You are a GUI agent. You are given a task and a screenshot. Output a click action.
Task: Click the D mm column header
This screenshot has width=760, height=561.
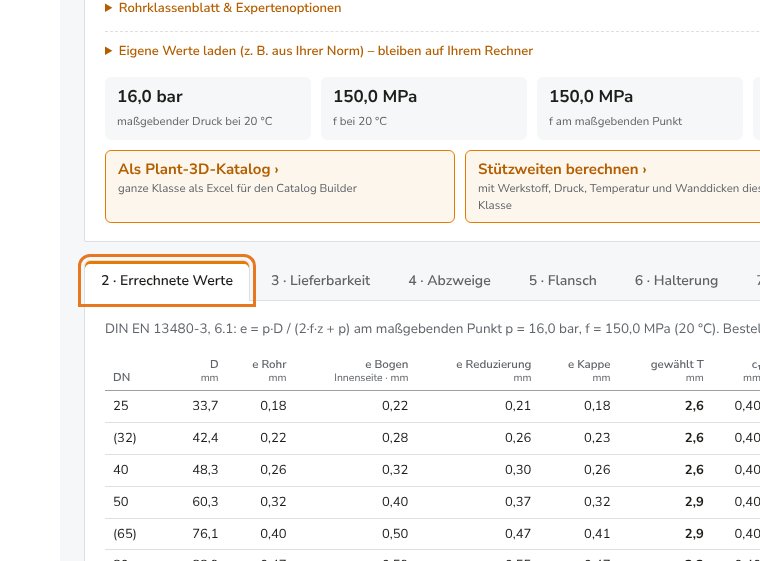pyautogui.click(x=209, y=370)
